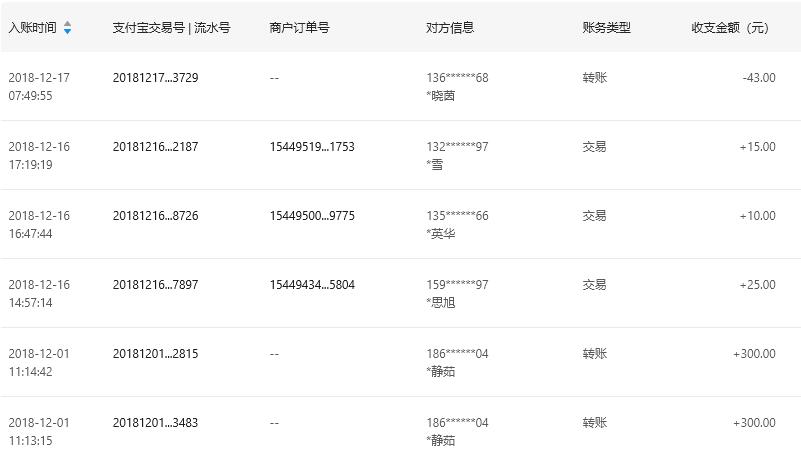
Task: Click merchant order 15449519...1753
Action: 312,147
